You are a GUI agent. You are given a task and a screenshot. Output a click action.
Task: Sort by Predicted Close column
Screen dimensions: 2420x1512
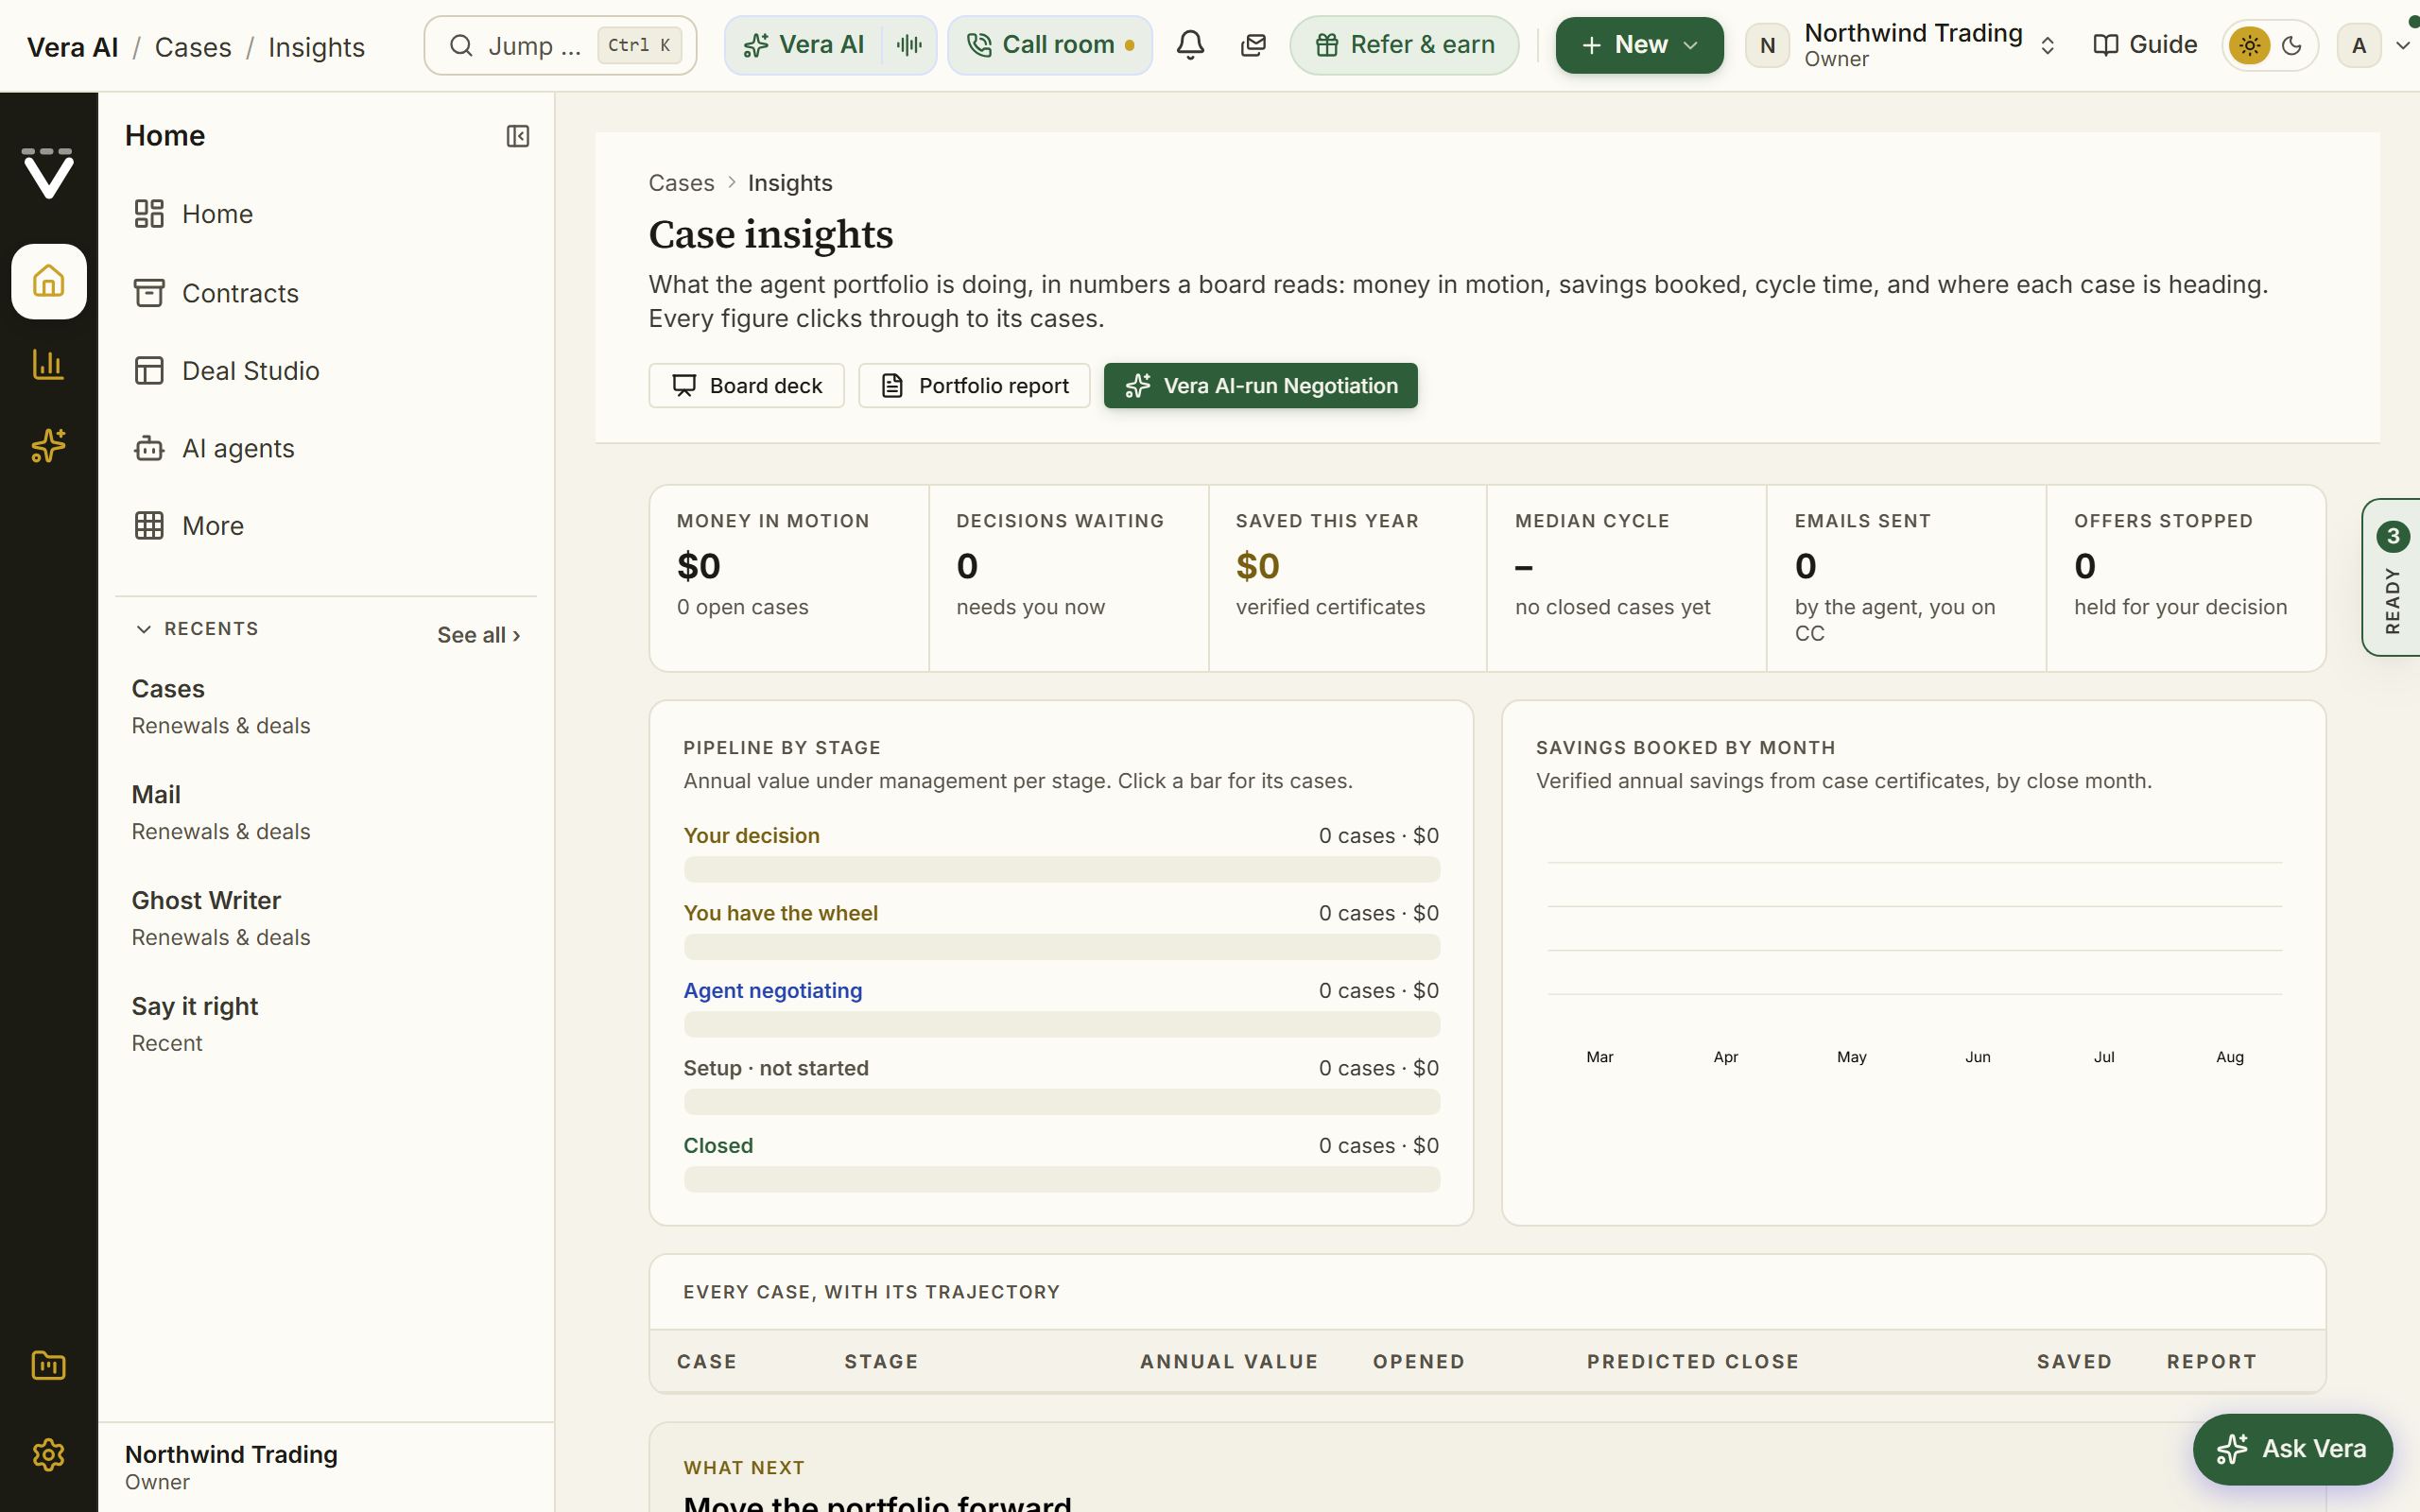tap(1692, 1362)
